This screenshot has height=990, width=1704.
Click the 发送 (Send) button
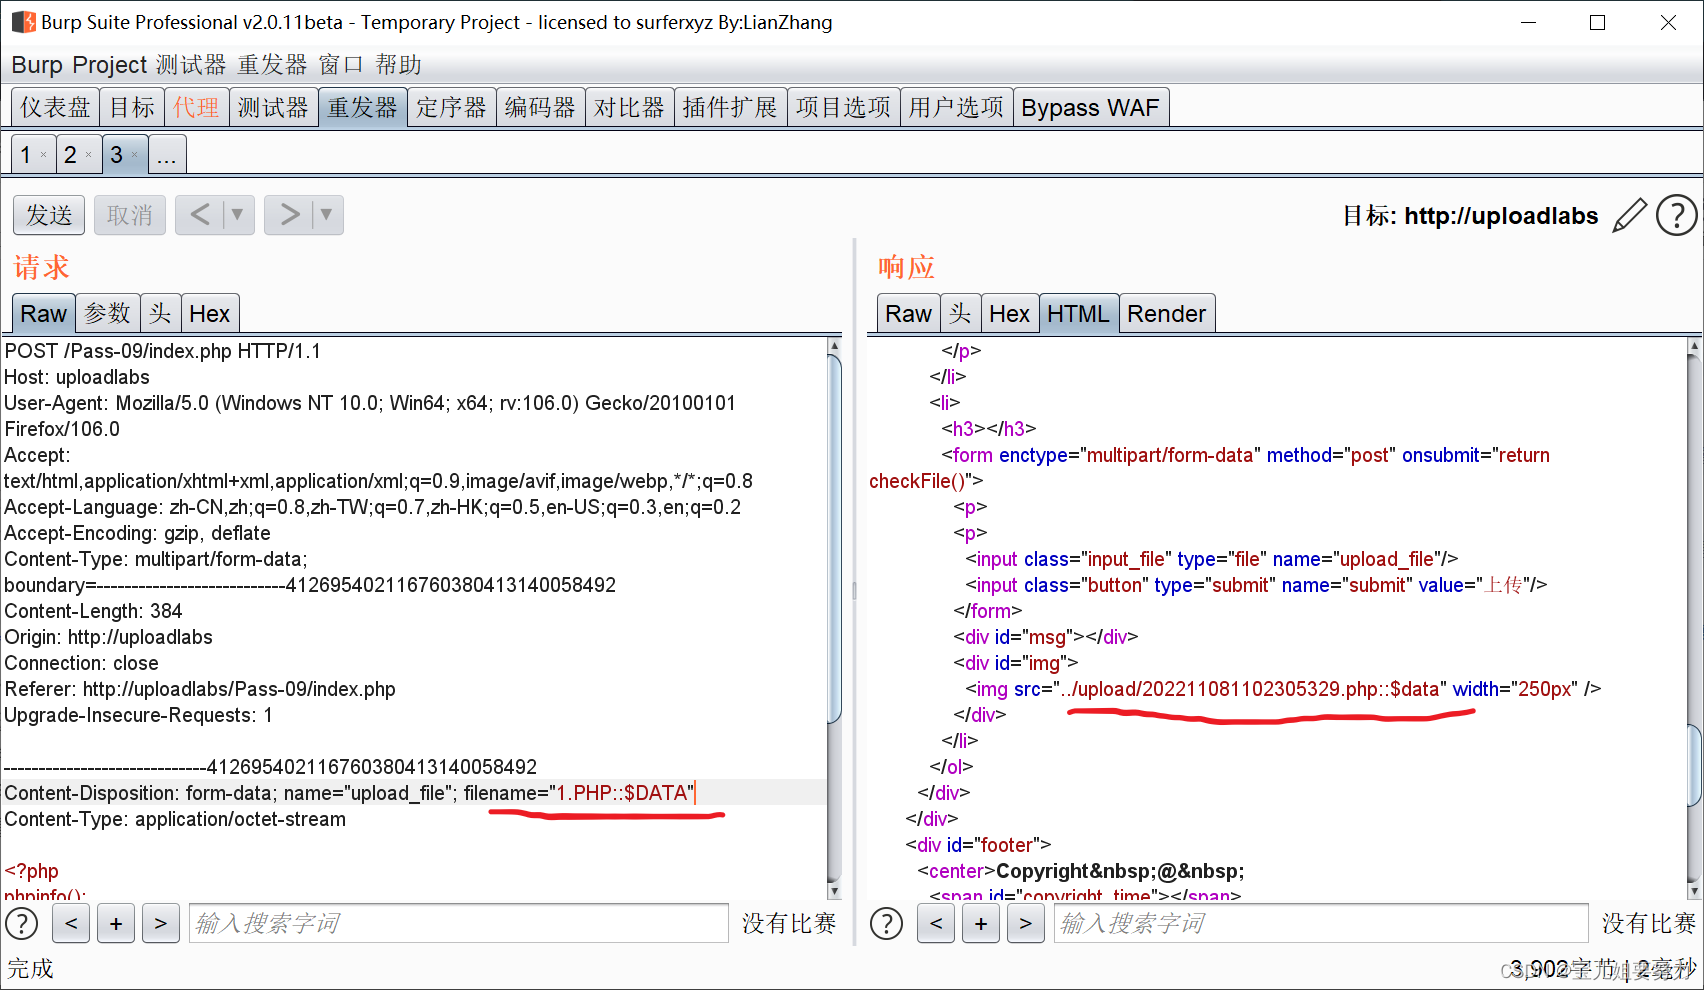pos(49,215)
